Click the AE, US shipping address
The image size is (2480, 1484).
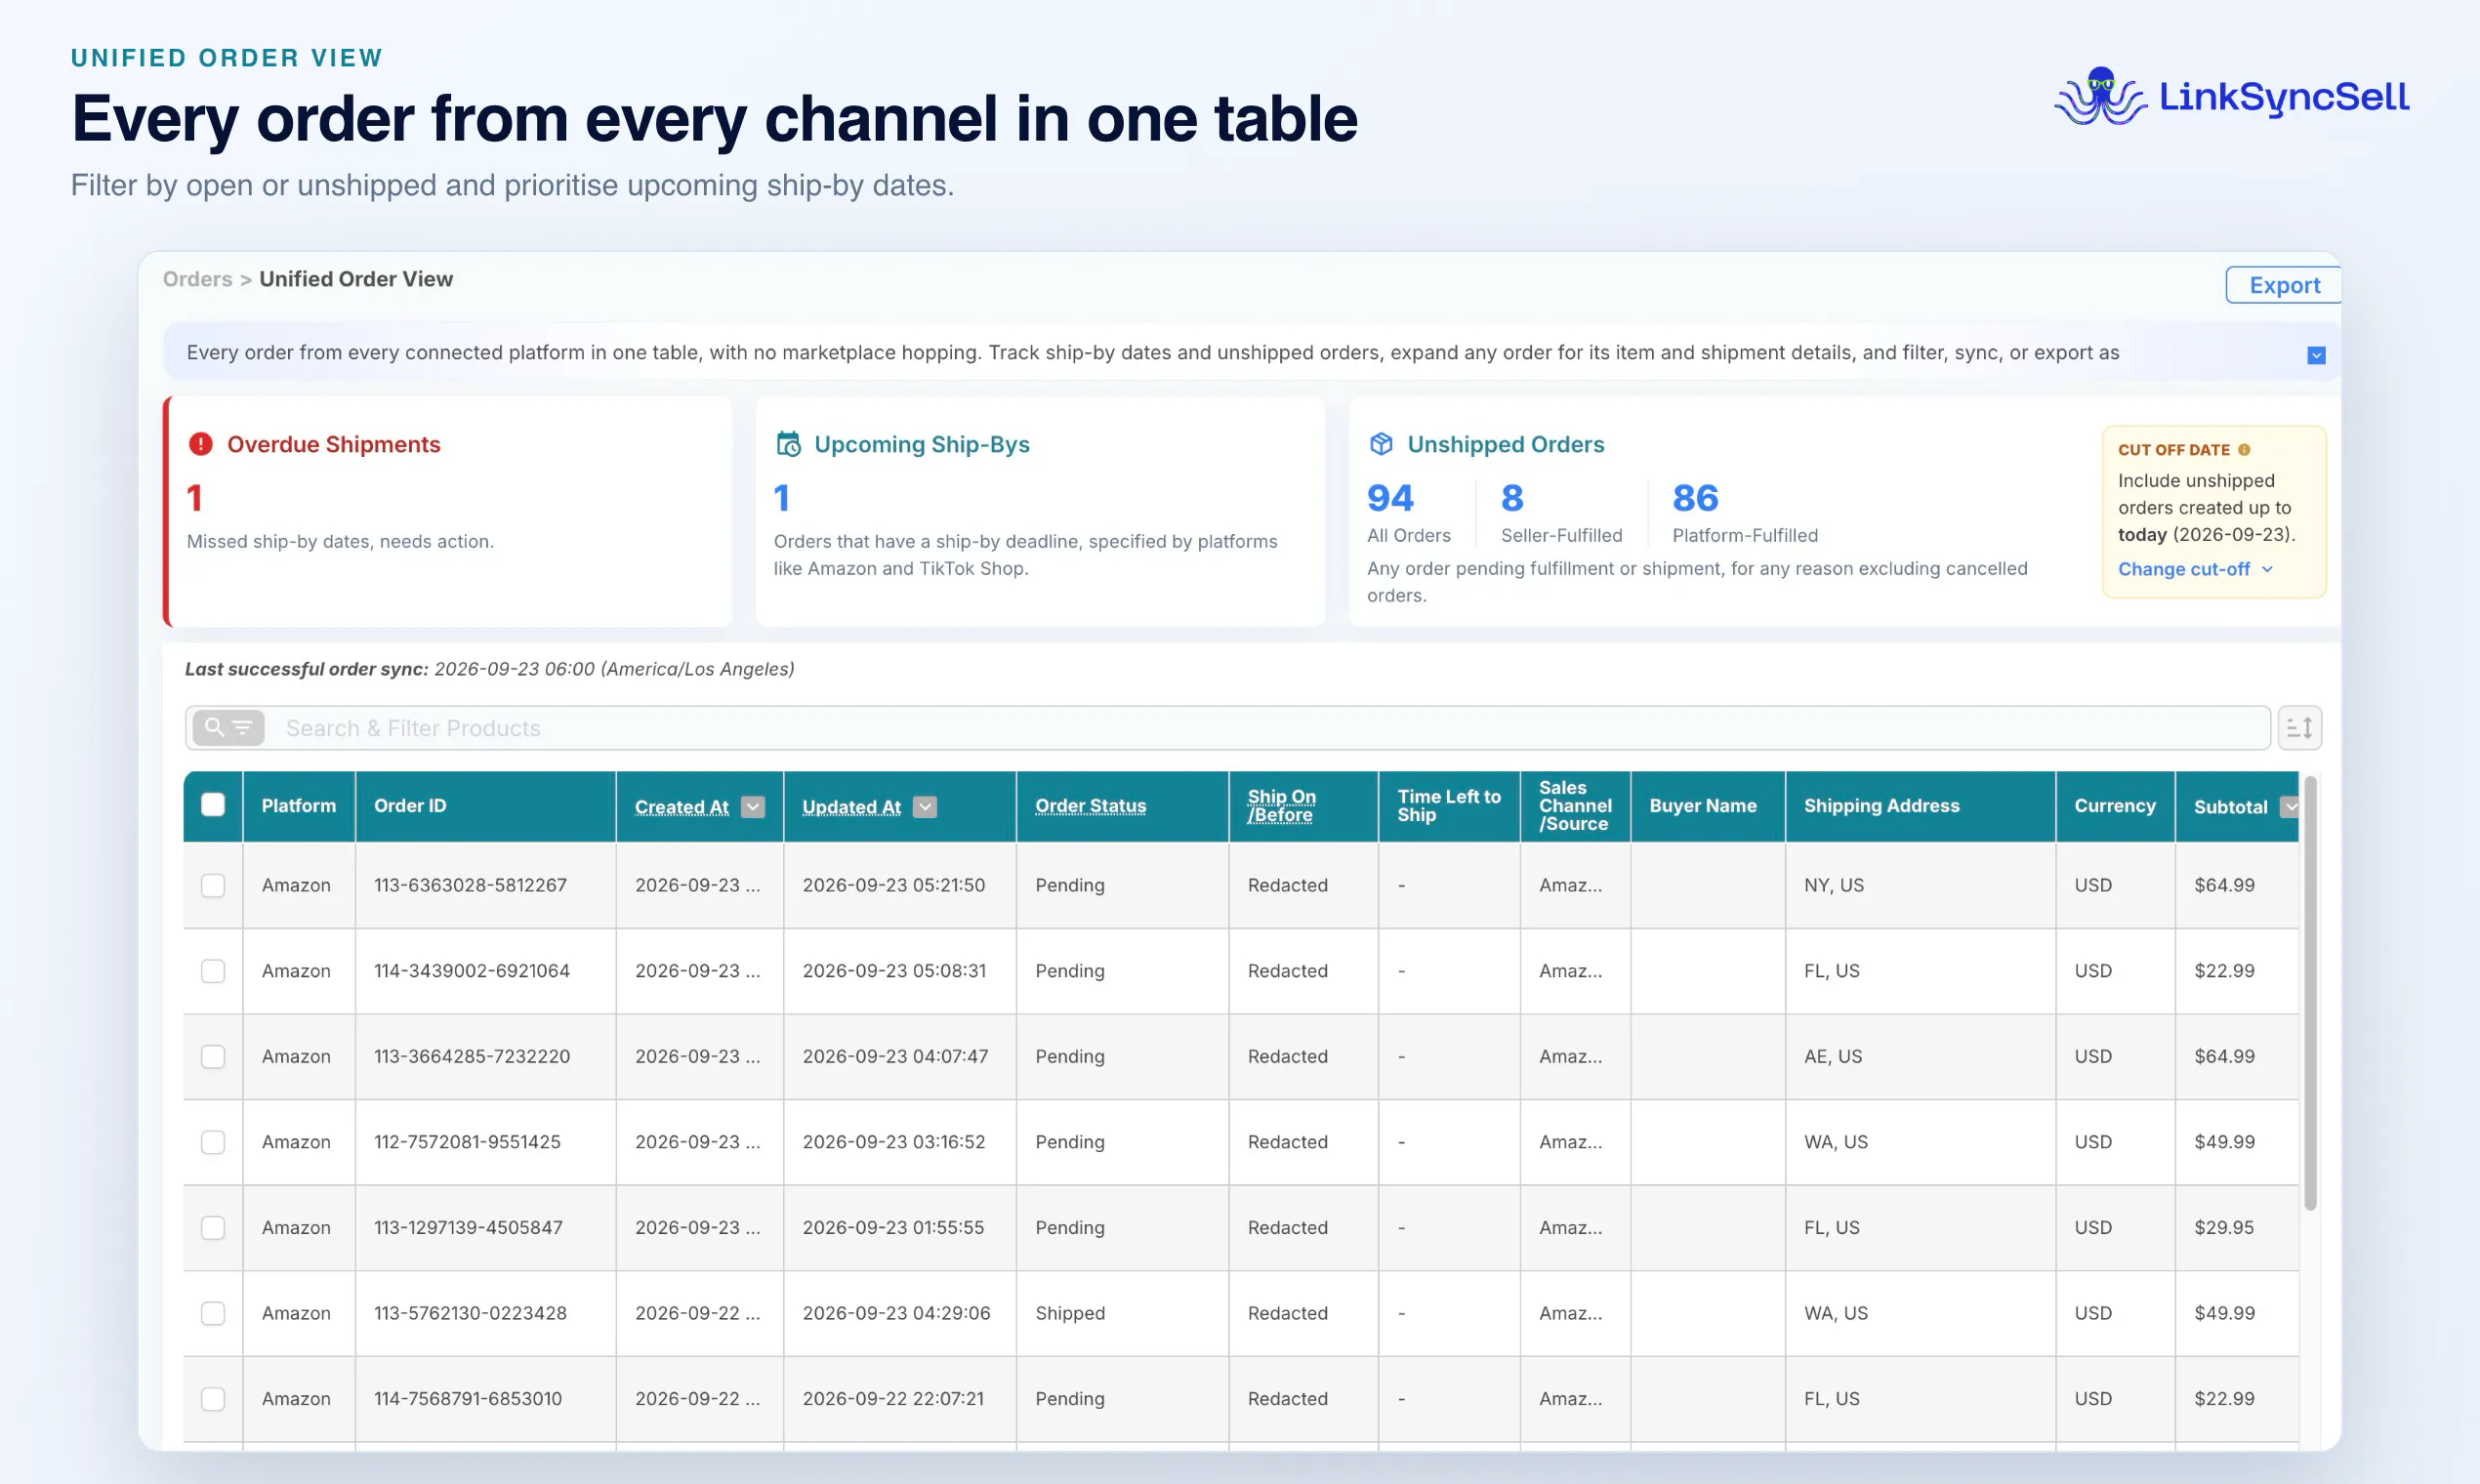pyautogui.click(x=1833, y=1057)
